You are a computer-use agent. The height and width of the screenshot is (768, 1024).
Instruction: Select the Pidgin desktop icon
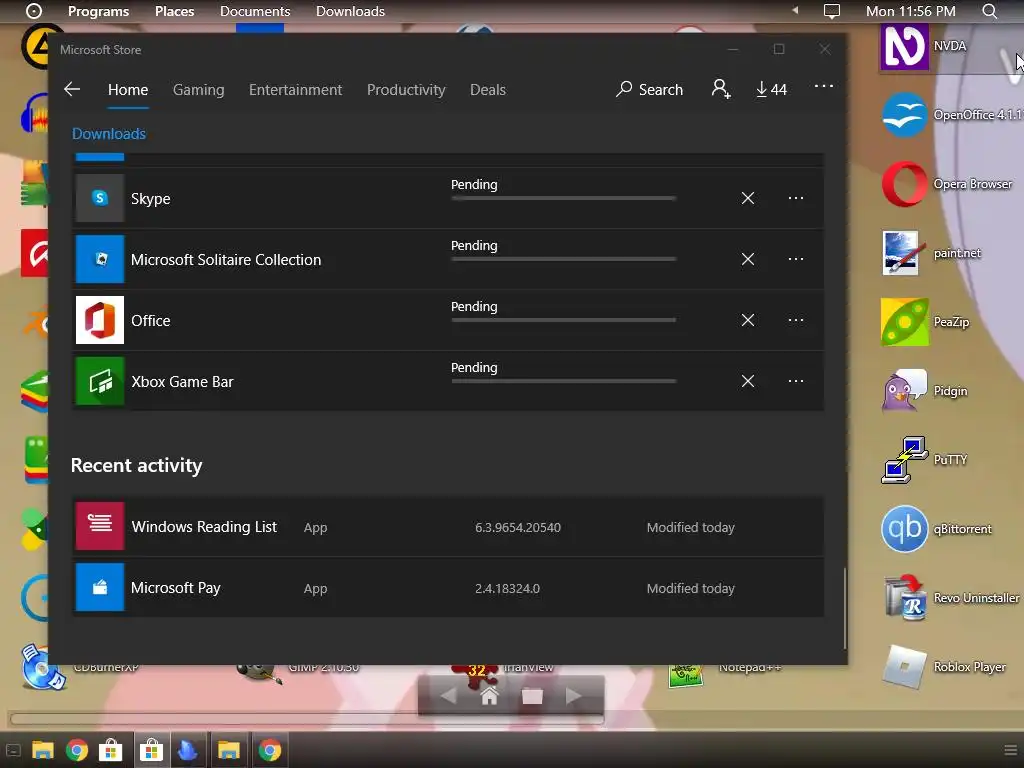point(904,391)
